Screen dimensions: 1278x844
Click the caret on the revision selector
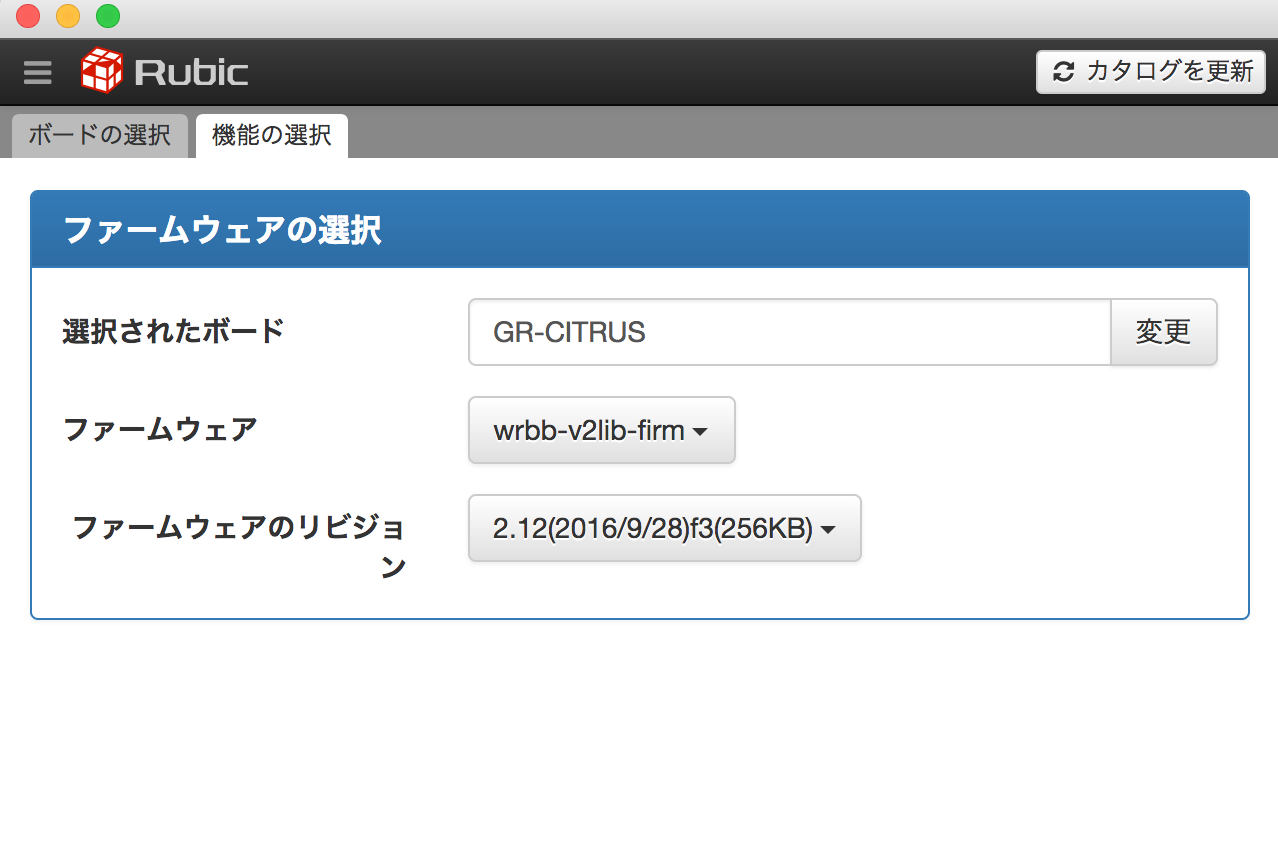pyautogui.click(x=828, y=528)
